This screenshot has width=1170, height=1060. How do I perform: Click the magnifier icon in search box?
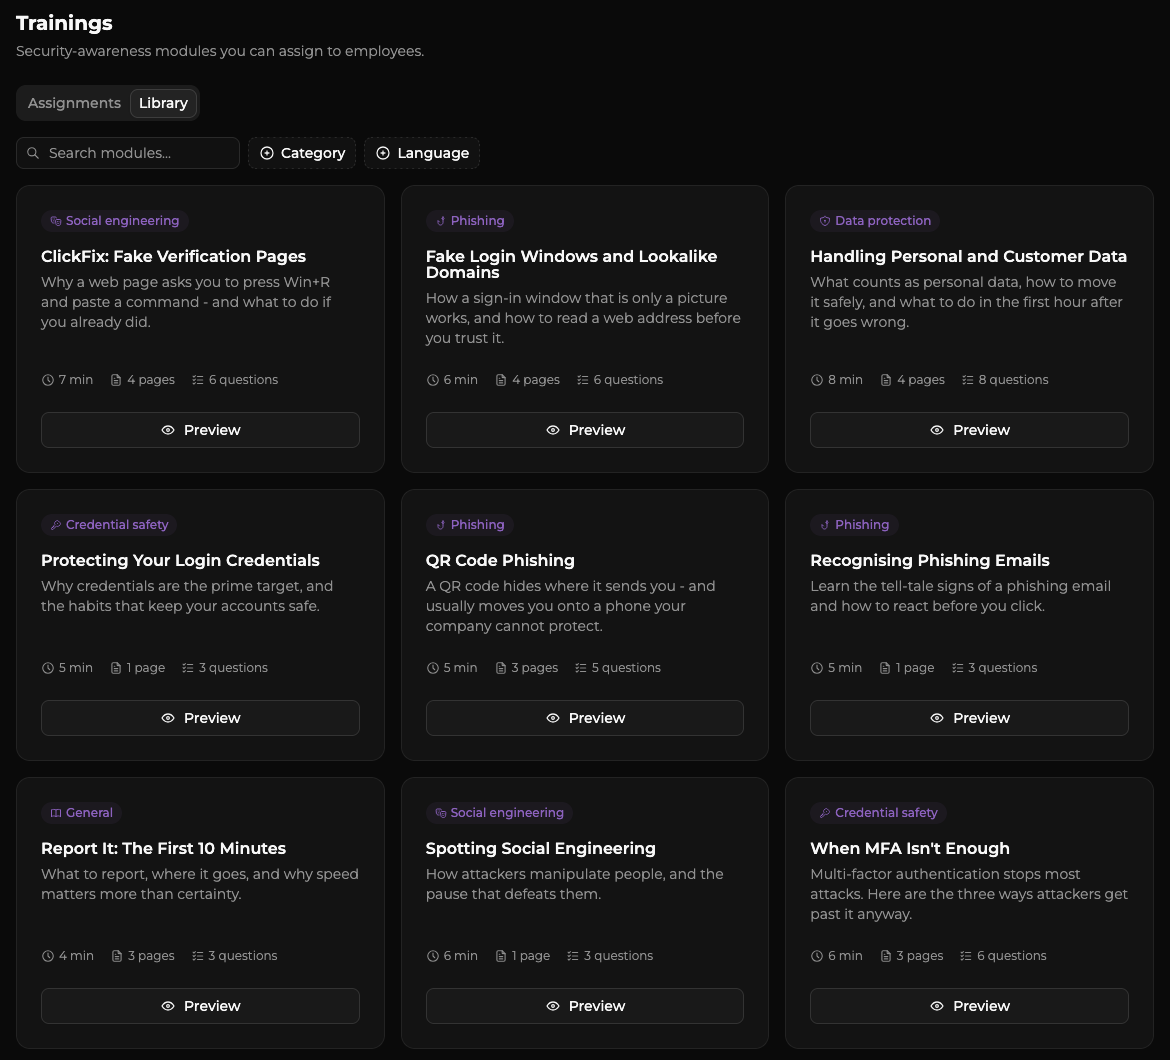[33, 153]
